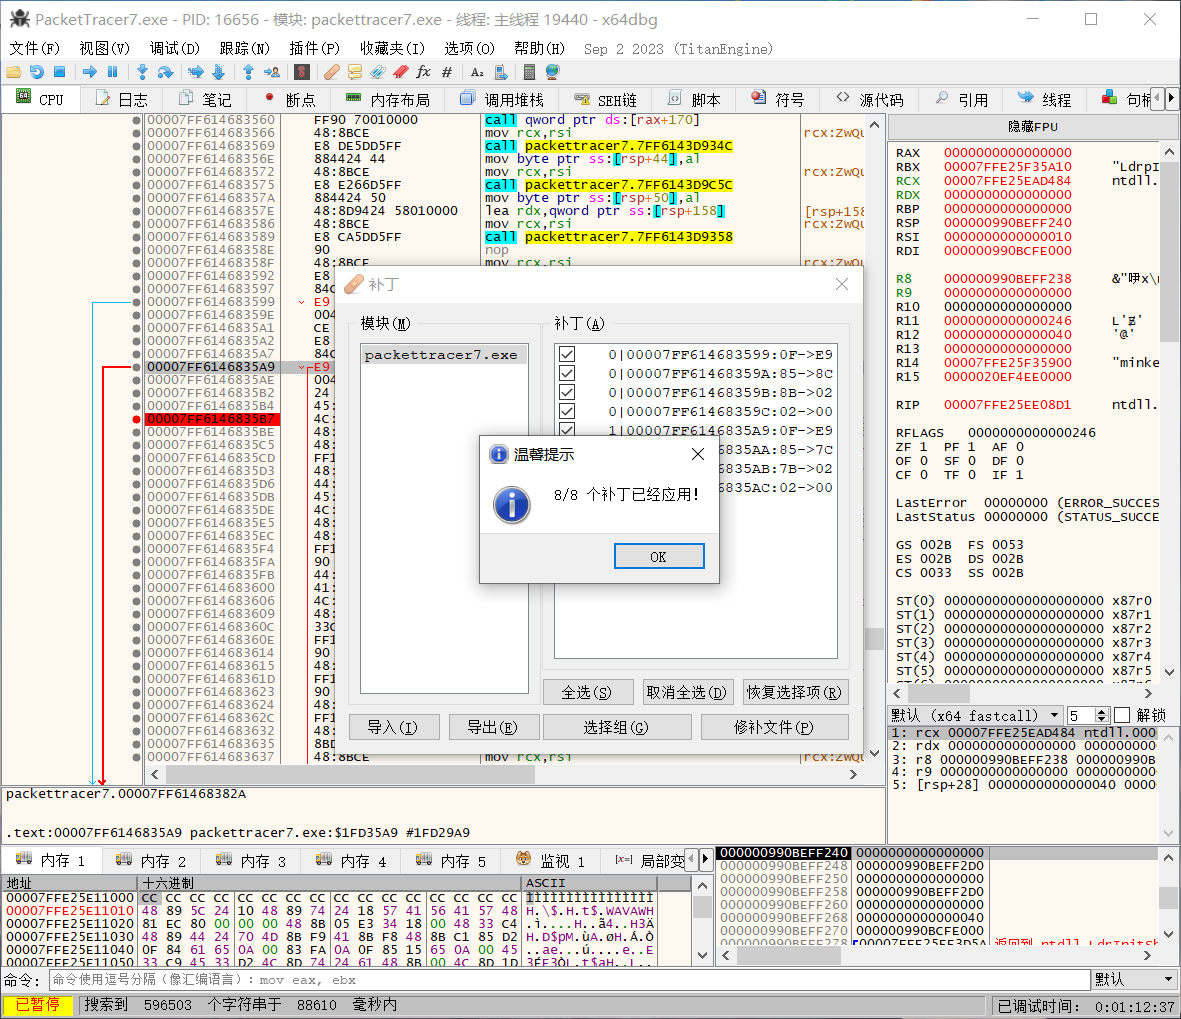Open the 插件(P) menu
Screen dimensions: 1181x1019
(x=315, y=49)
